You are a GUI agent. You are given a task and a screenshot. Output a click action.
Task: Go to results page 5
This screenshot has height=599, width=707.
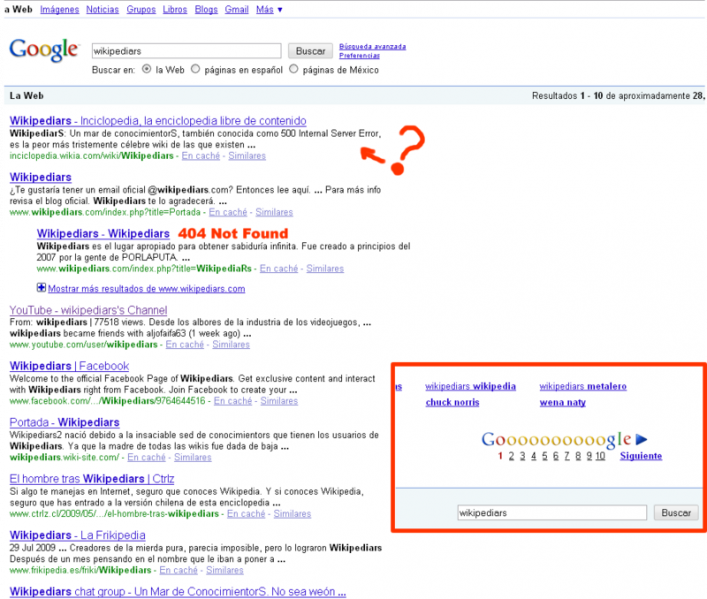[544, 456]
